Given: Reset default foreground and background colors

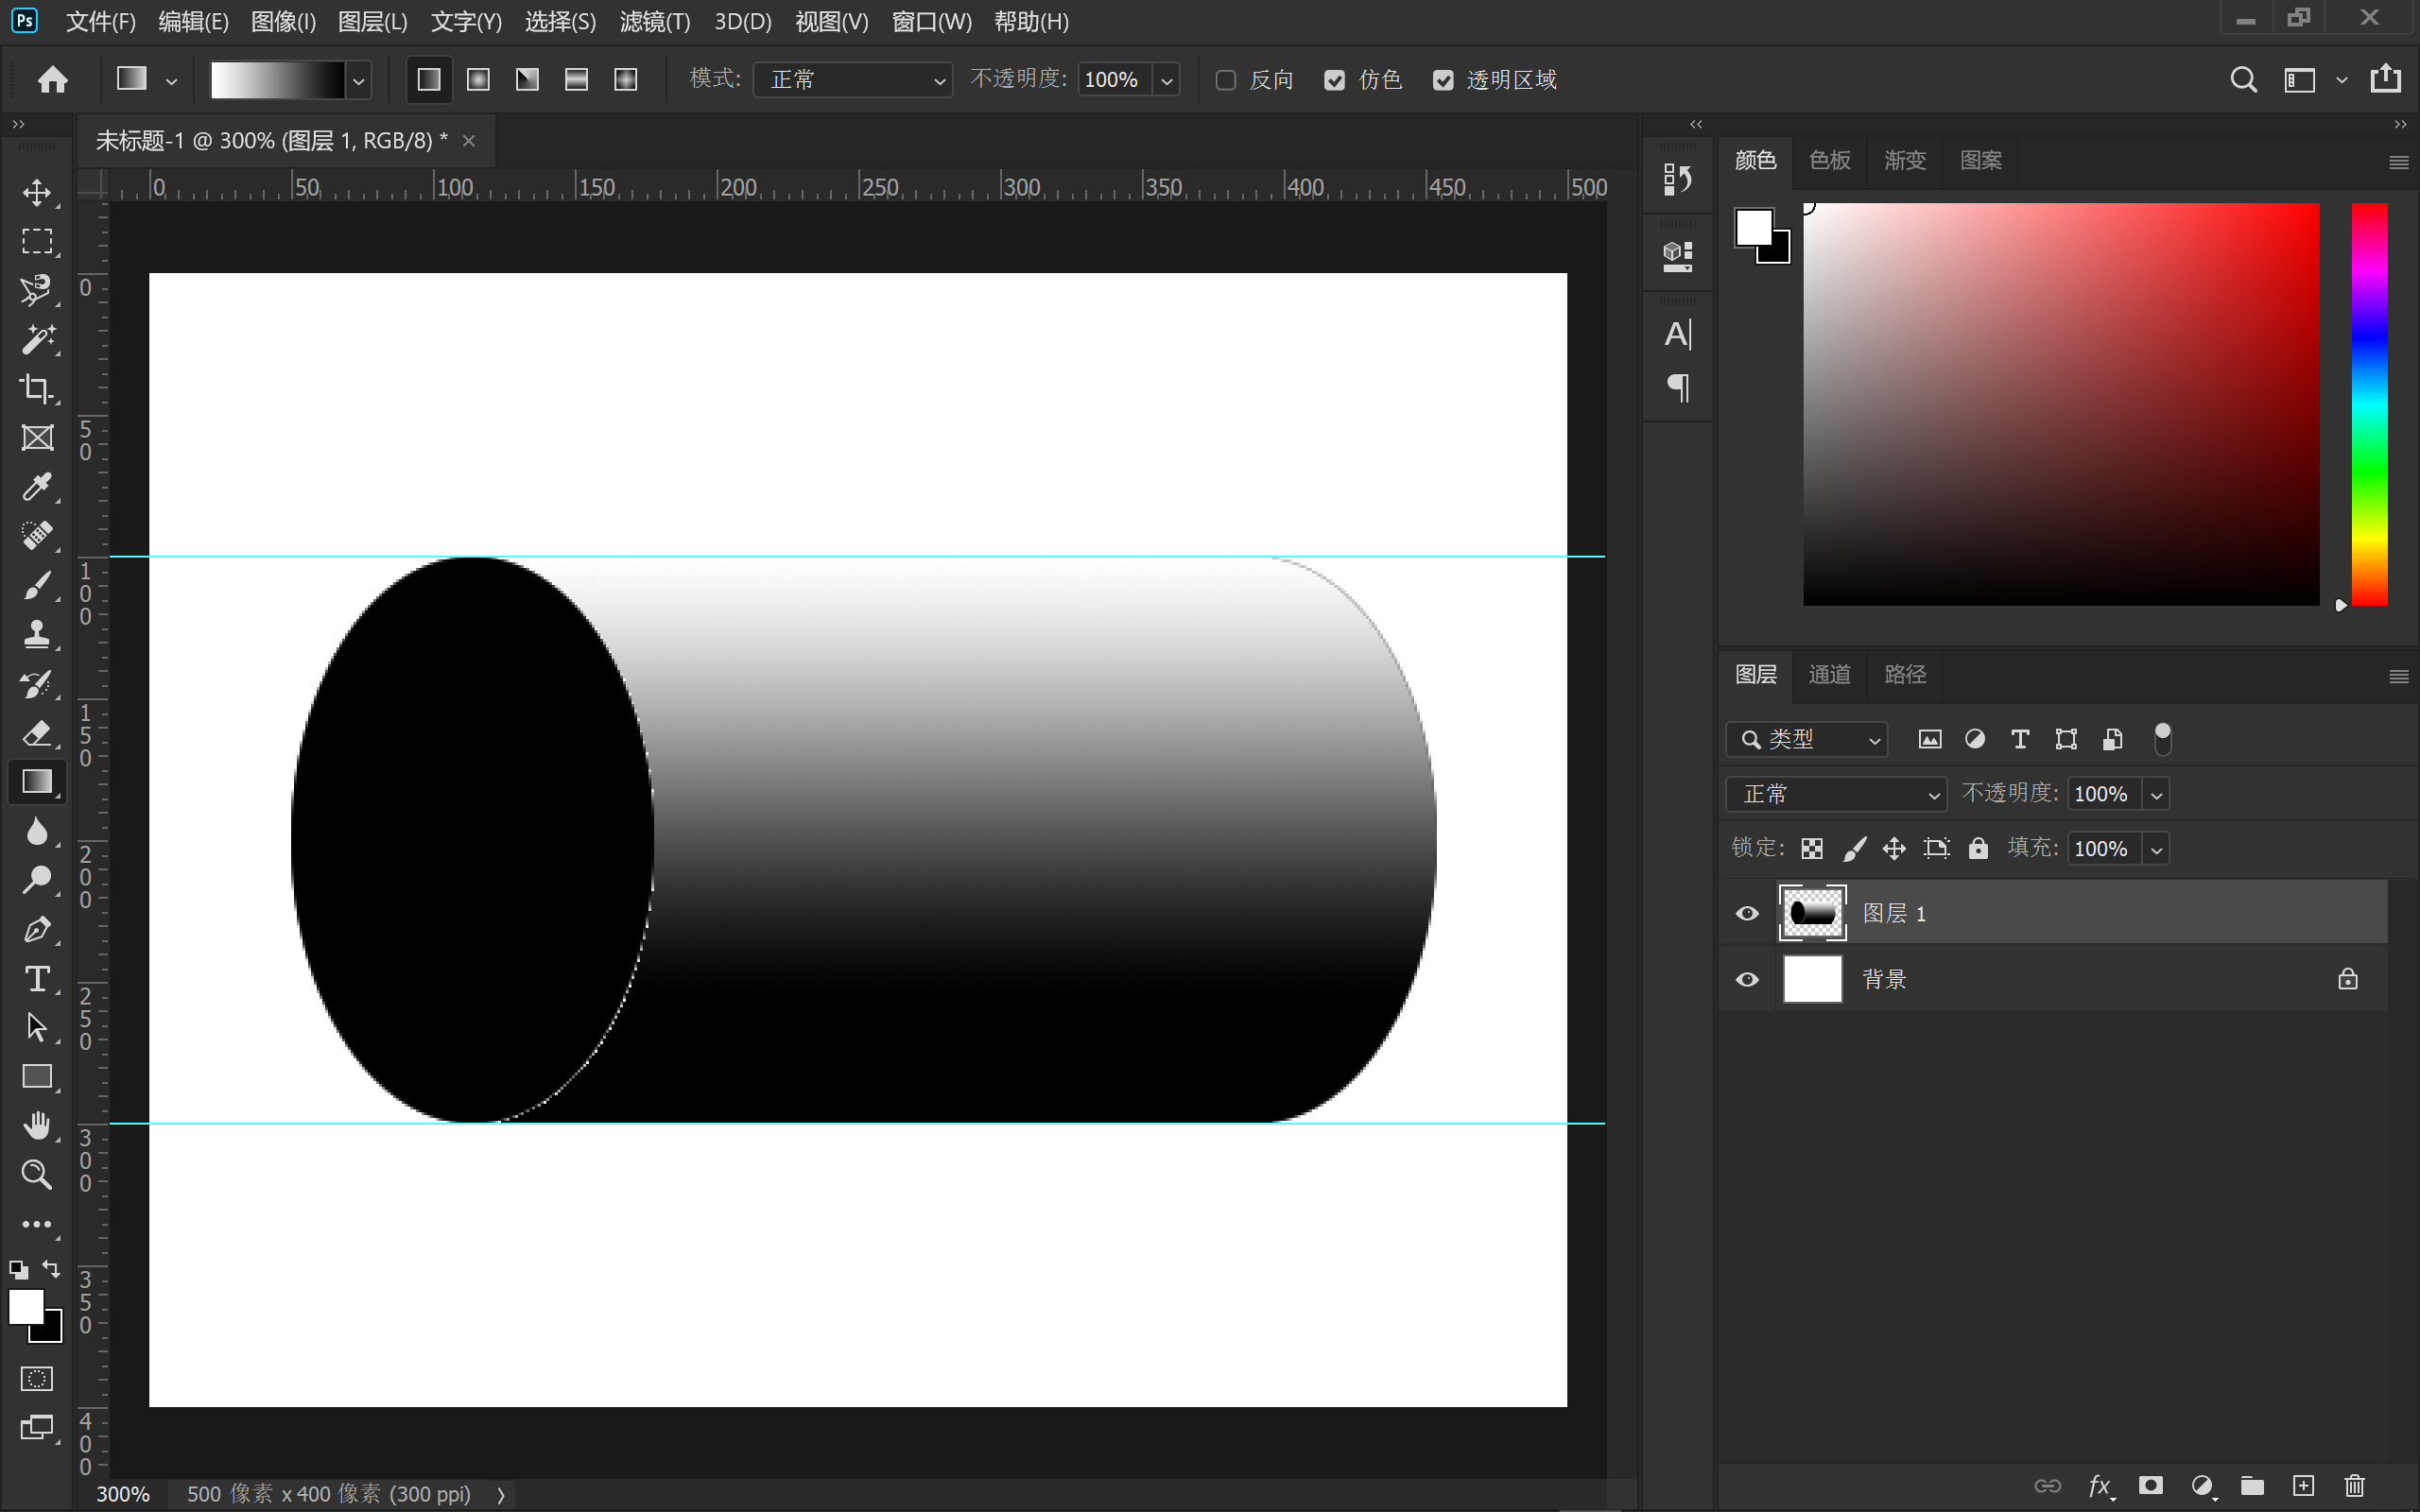Looking at the screenshot, I should (x=18, y=1271).
